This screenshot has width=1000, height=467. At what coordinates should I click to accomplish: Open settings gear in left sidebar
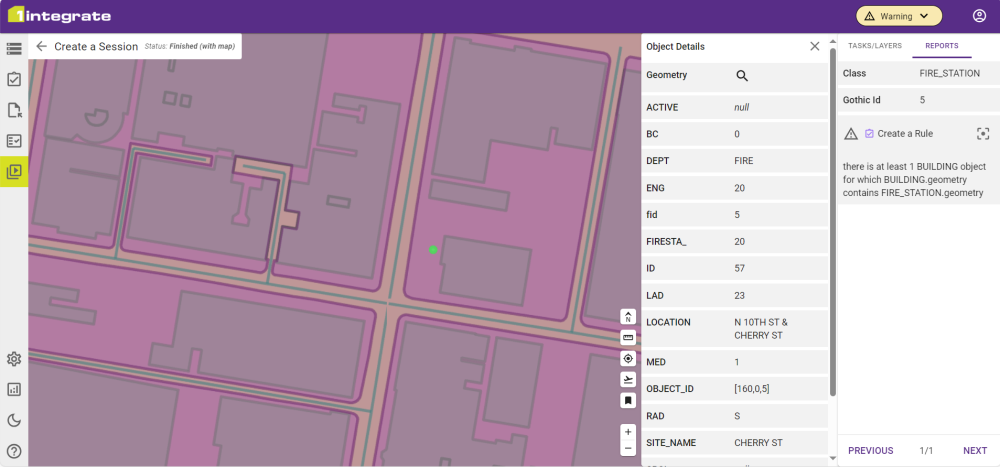(14, 359)
